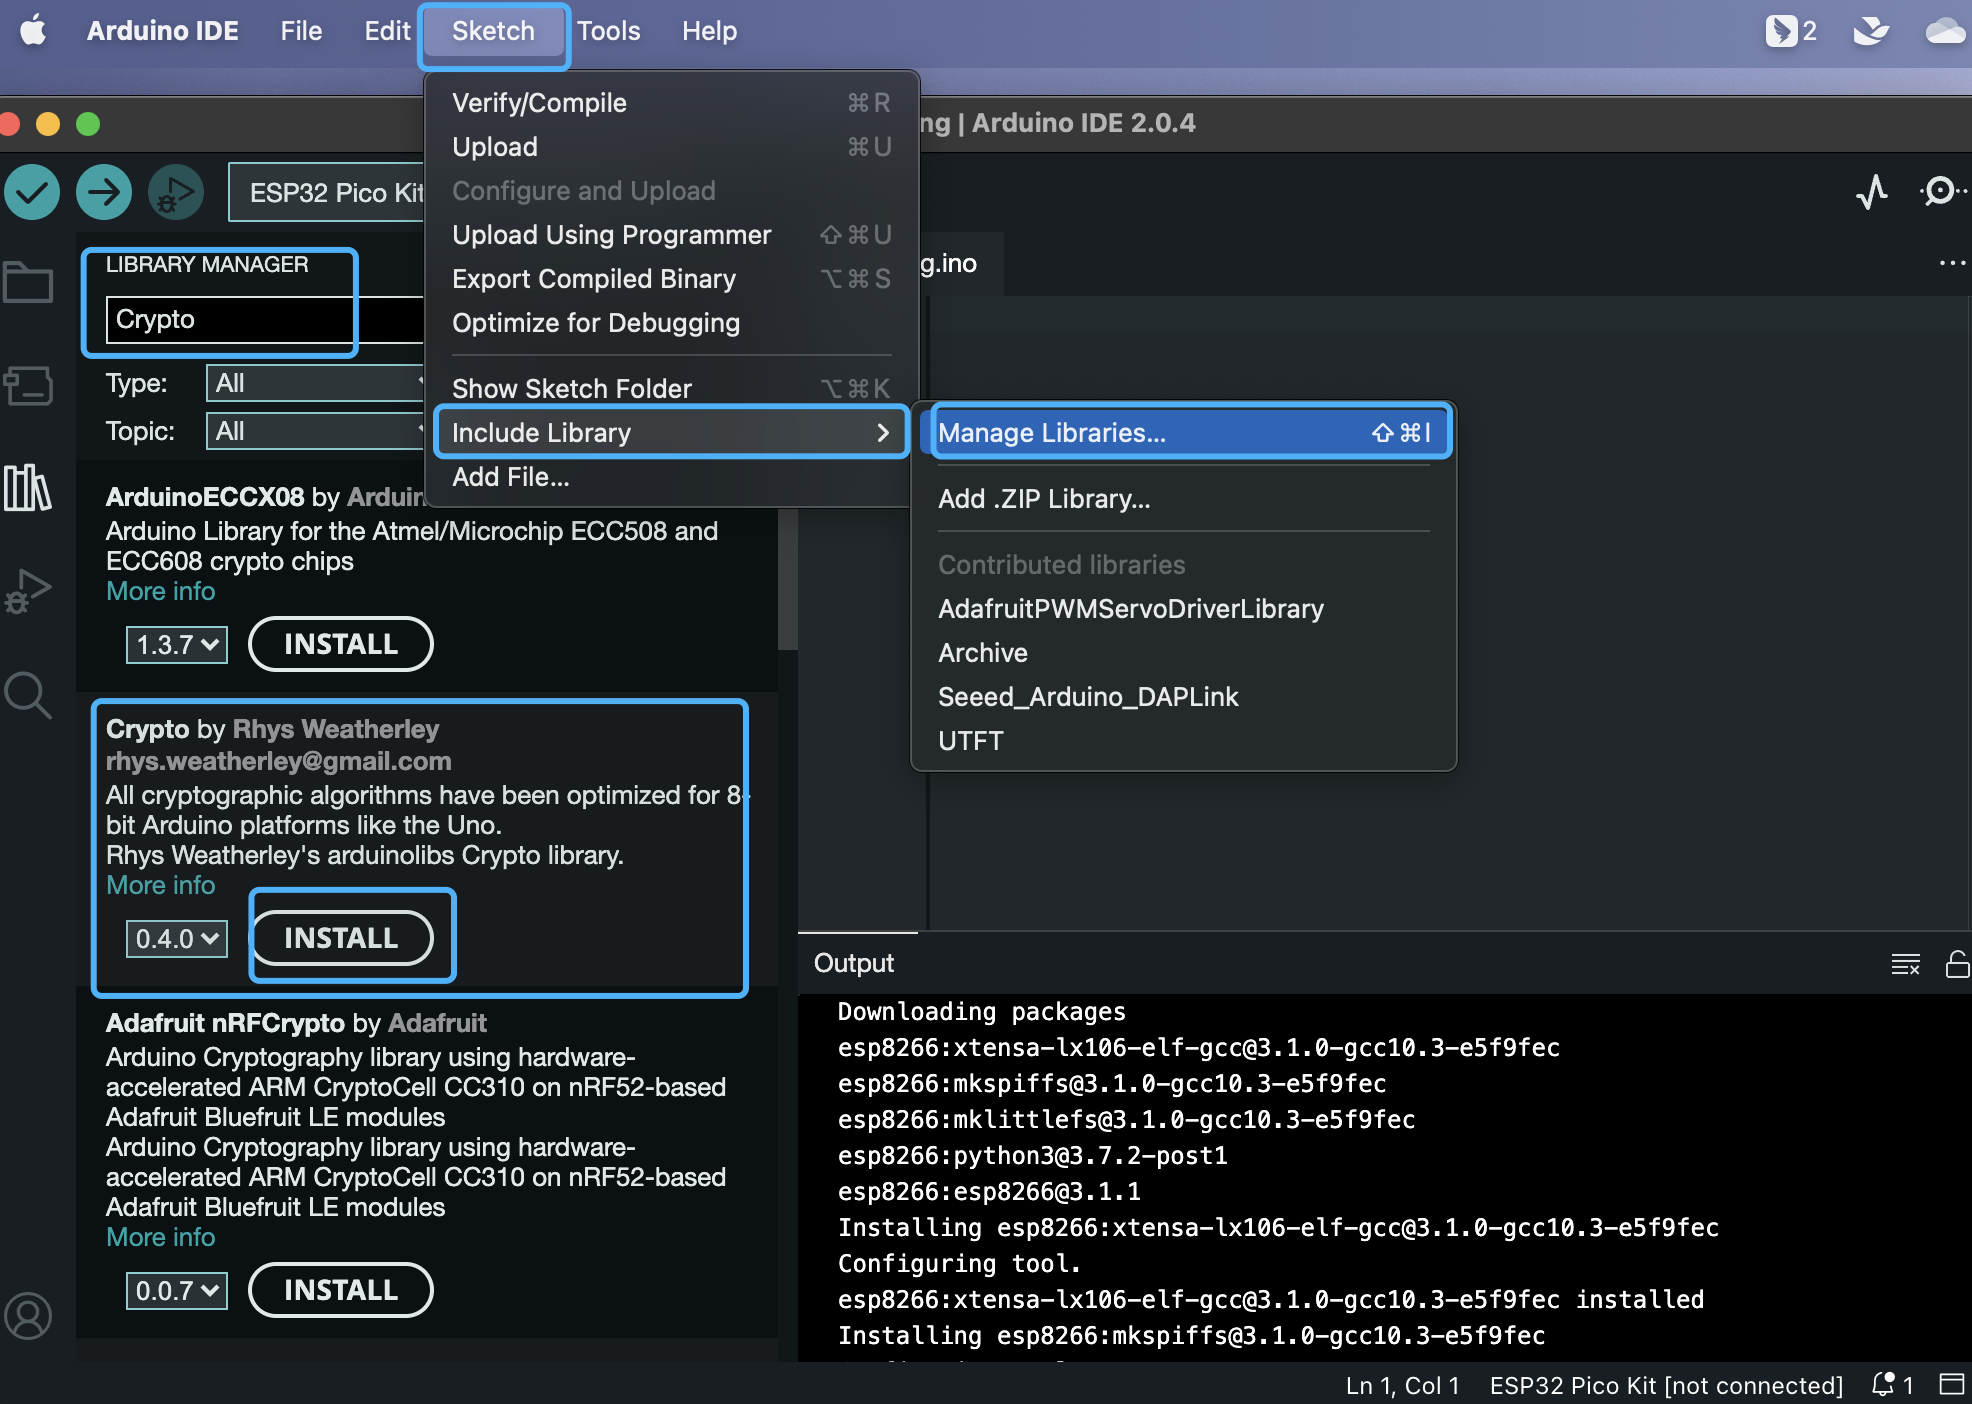Screen dimensions: 1972x1404
Task: Open the Boards Manager sidebar icon
Action: click(x=28, y=385)
